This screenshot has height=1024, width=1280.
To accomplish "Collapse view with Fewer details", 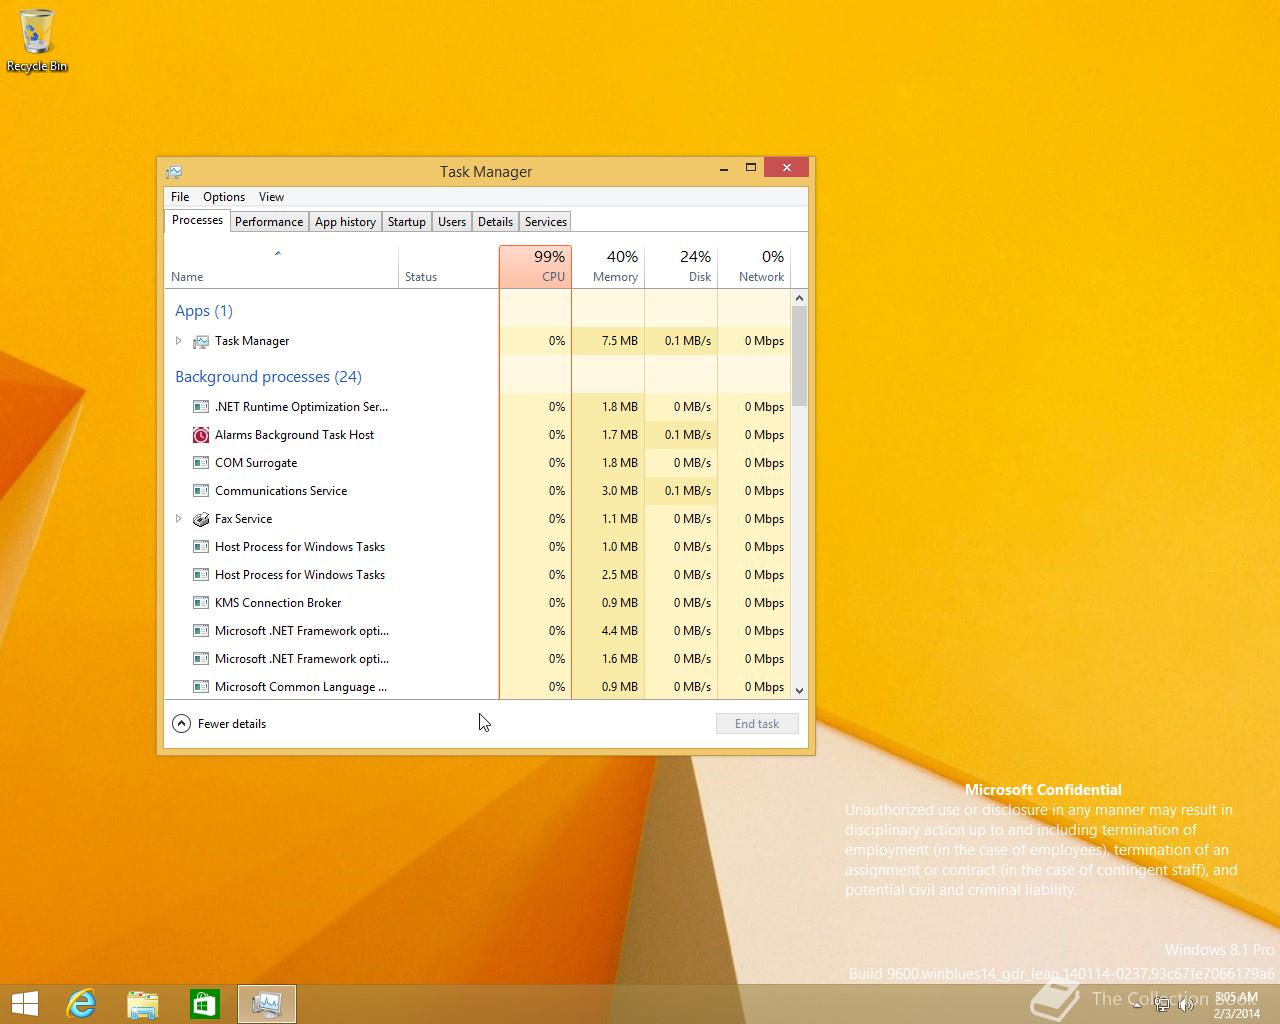I will 219,724.
